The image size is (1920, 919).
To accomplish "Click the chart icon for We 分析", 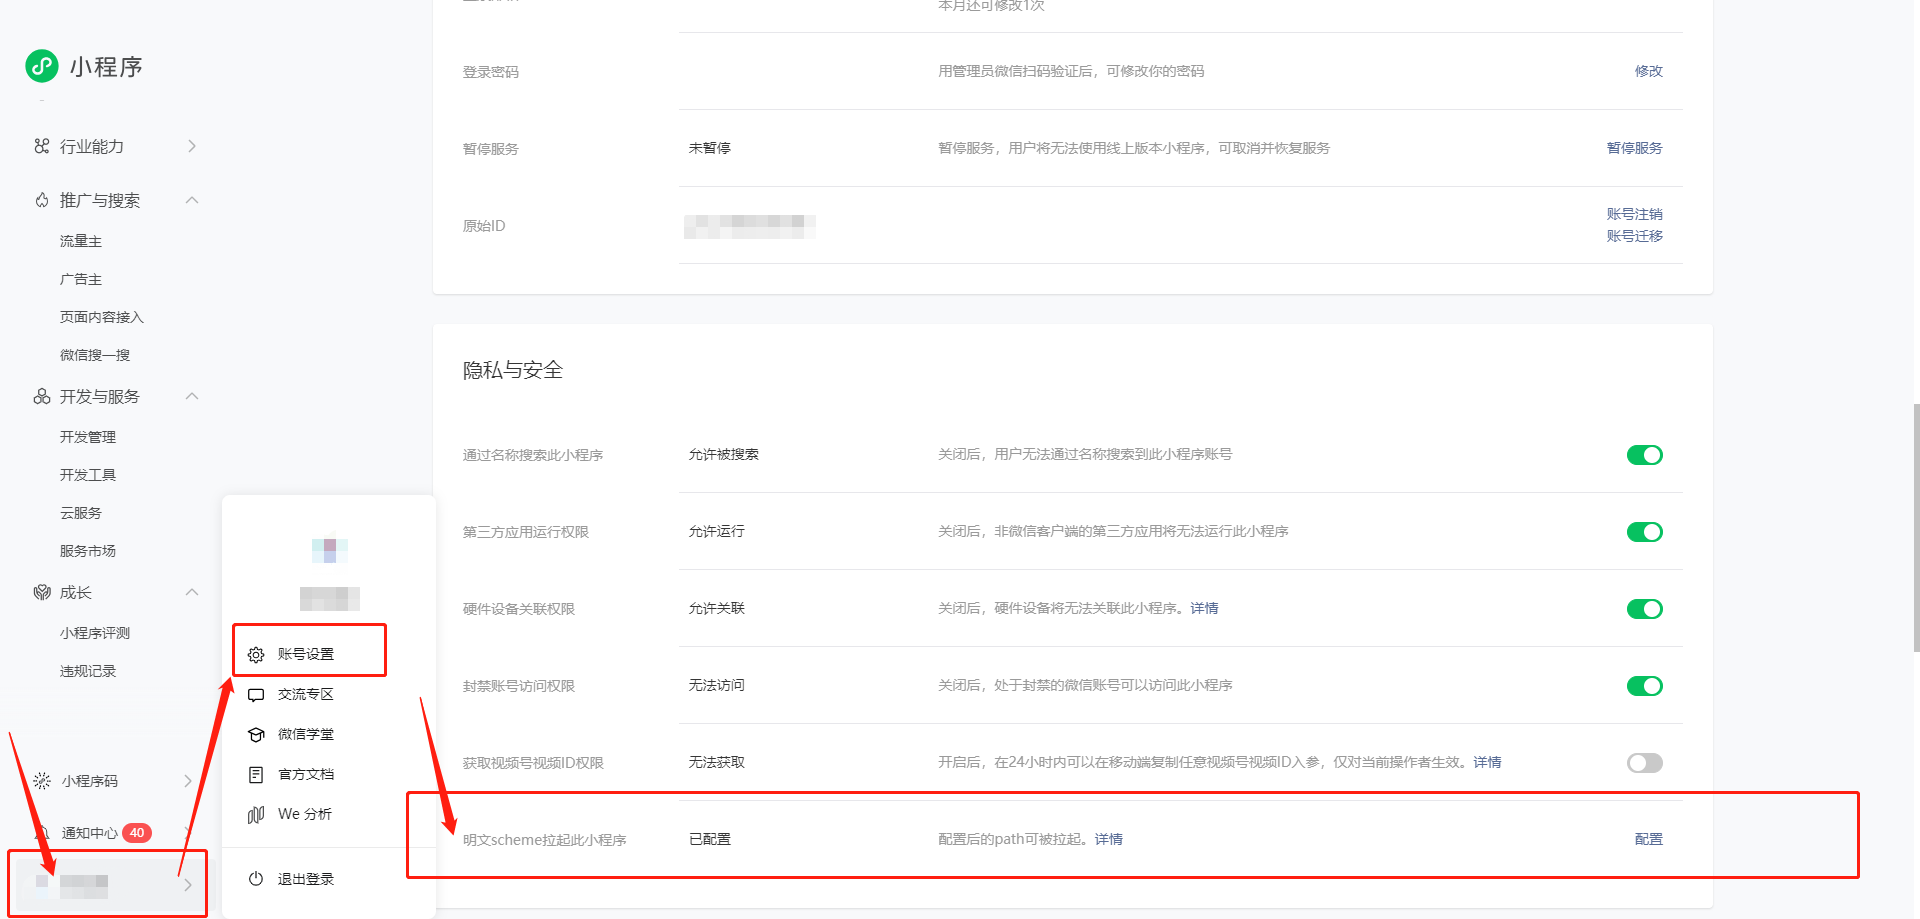I will (256, 815).
